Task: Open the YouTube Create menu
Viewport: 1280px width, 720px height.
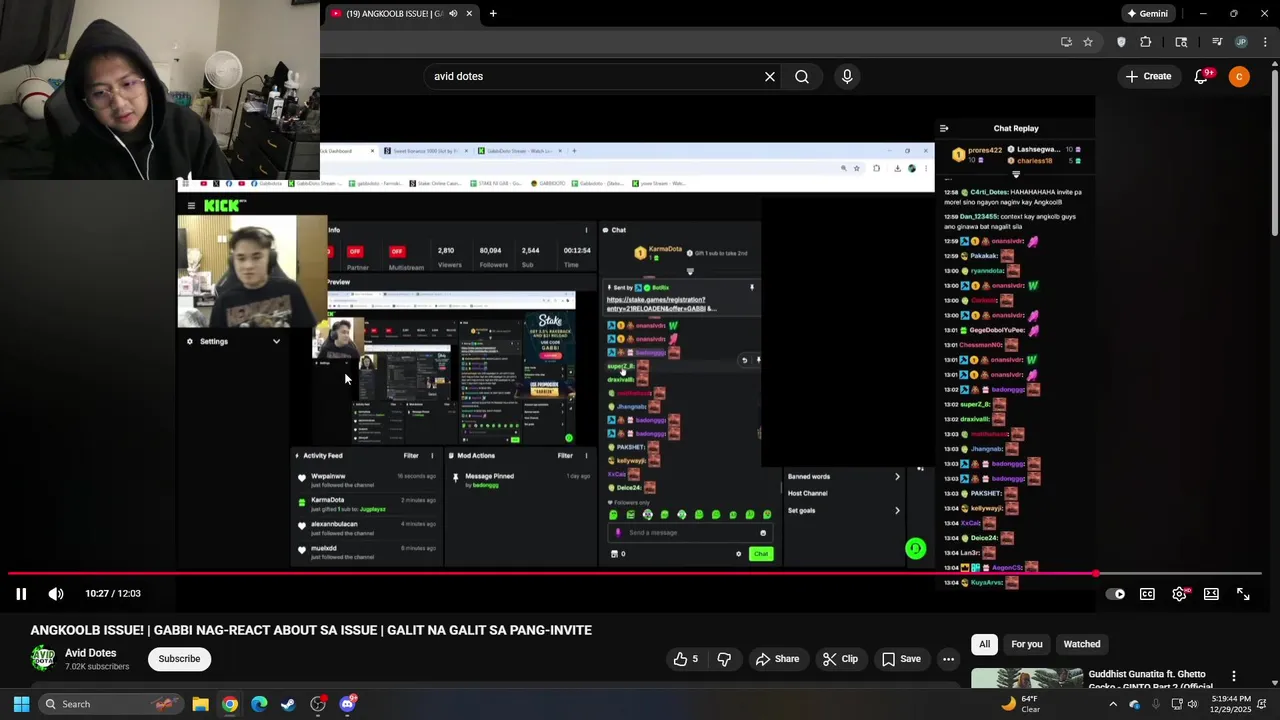Action: click(1148, 76)
